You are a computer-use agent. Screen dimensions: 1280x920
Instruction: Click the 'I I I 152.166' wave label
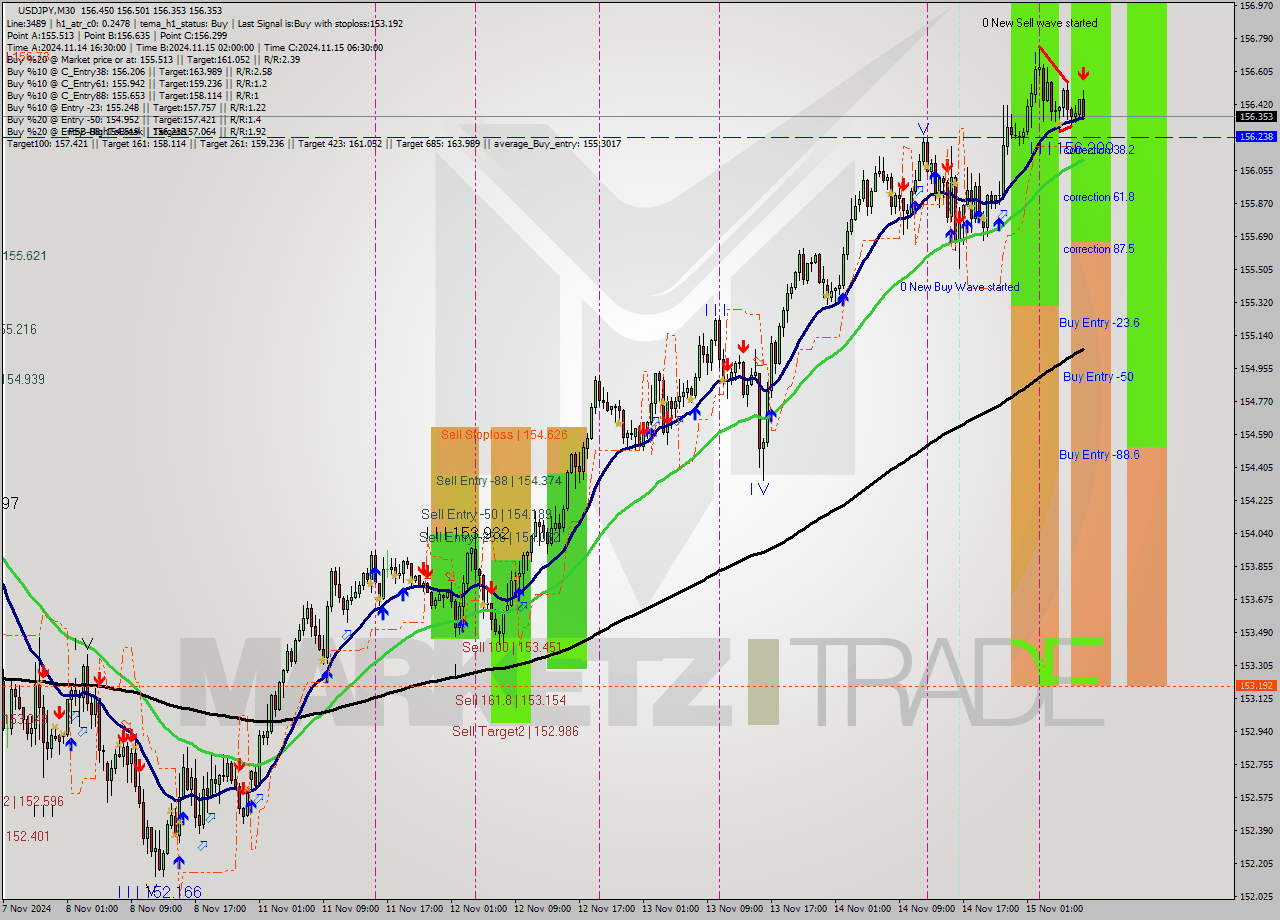(x=159, y=891)
